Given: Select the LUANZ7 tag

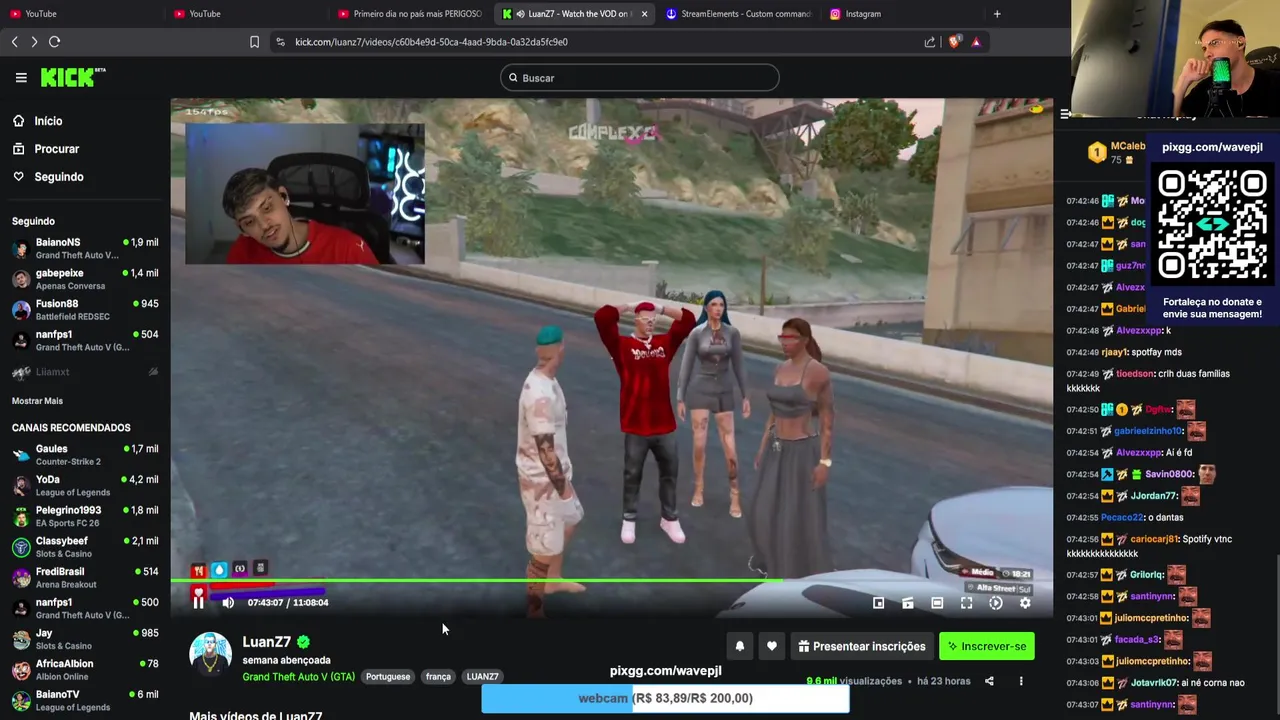Looking at the screenshot, I should 482,677.
